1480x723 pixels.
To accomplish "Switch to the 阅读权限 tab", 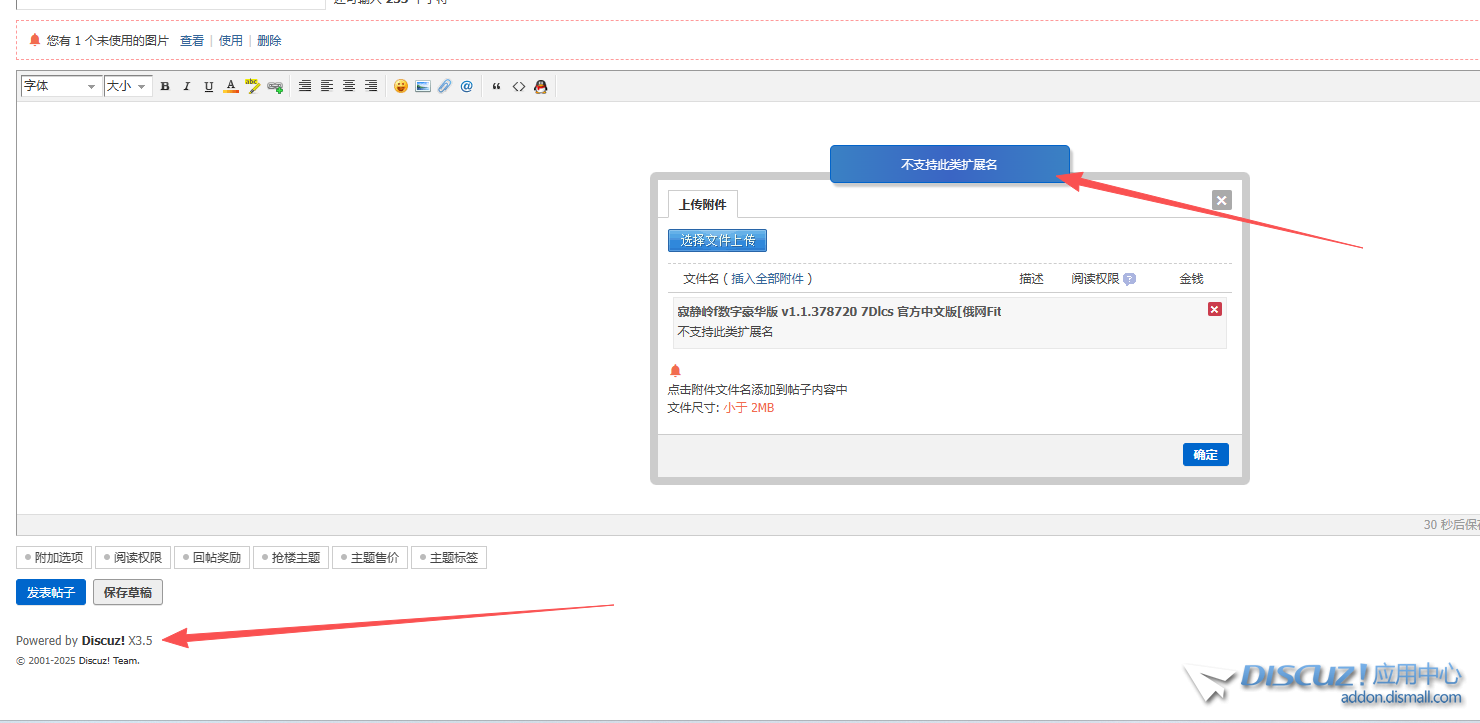I will point(133,558).
